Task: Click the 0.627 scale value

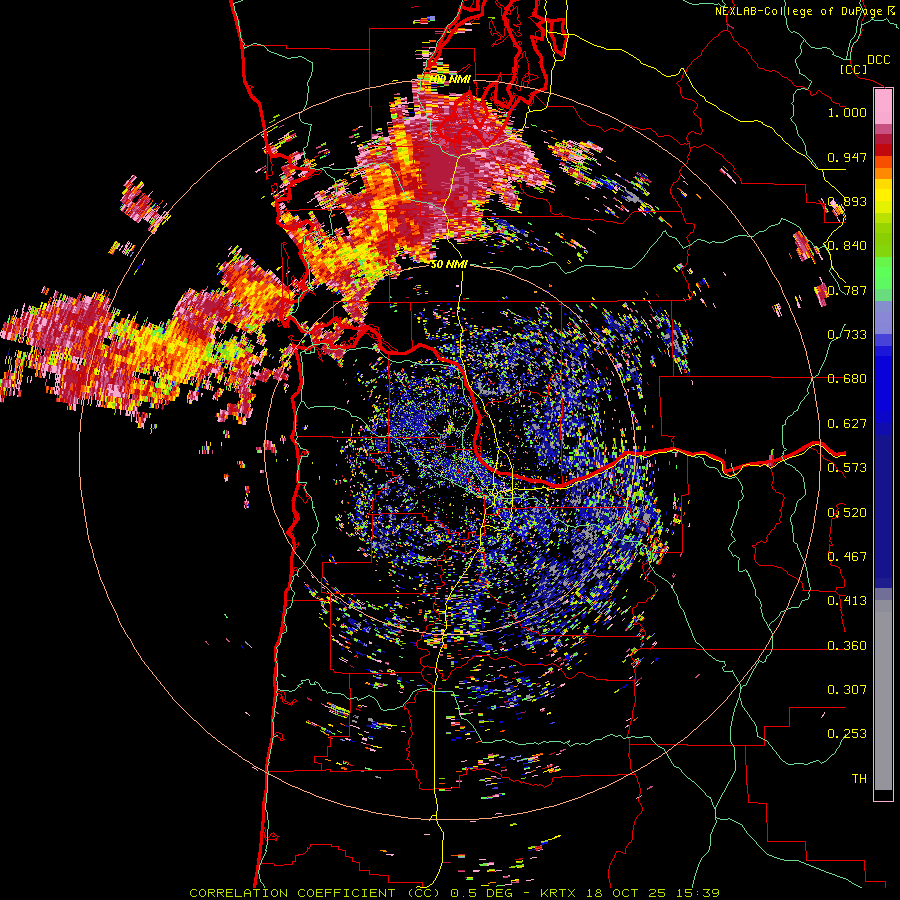Action: (847, 424)
